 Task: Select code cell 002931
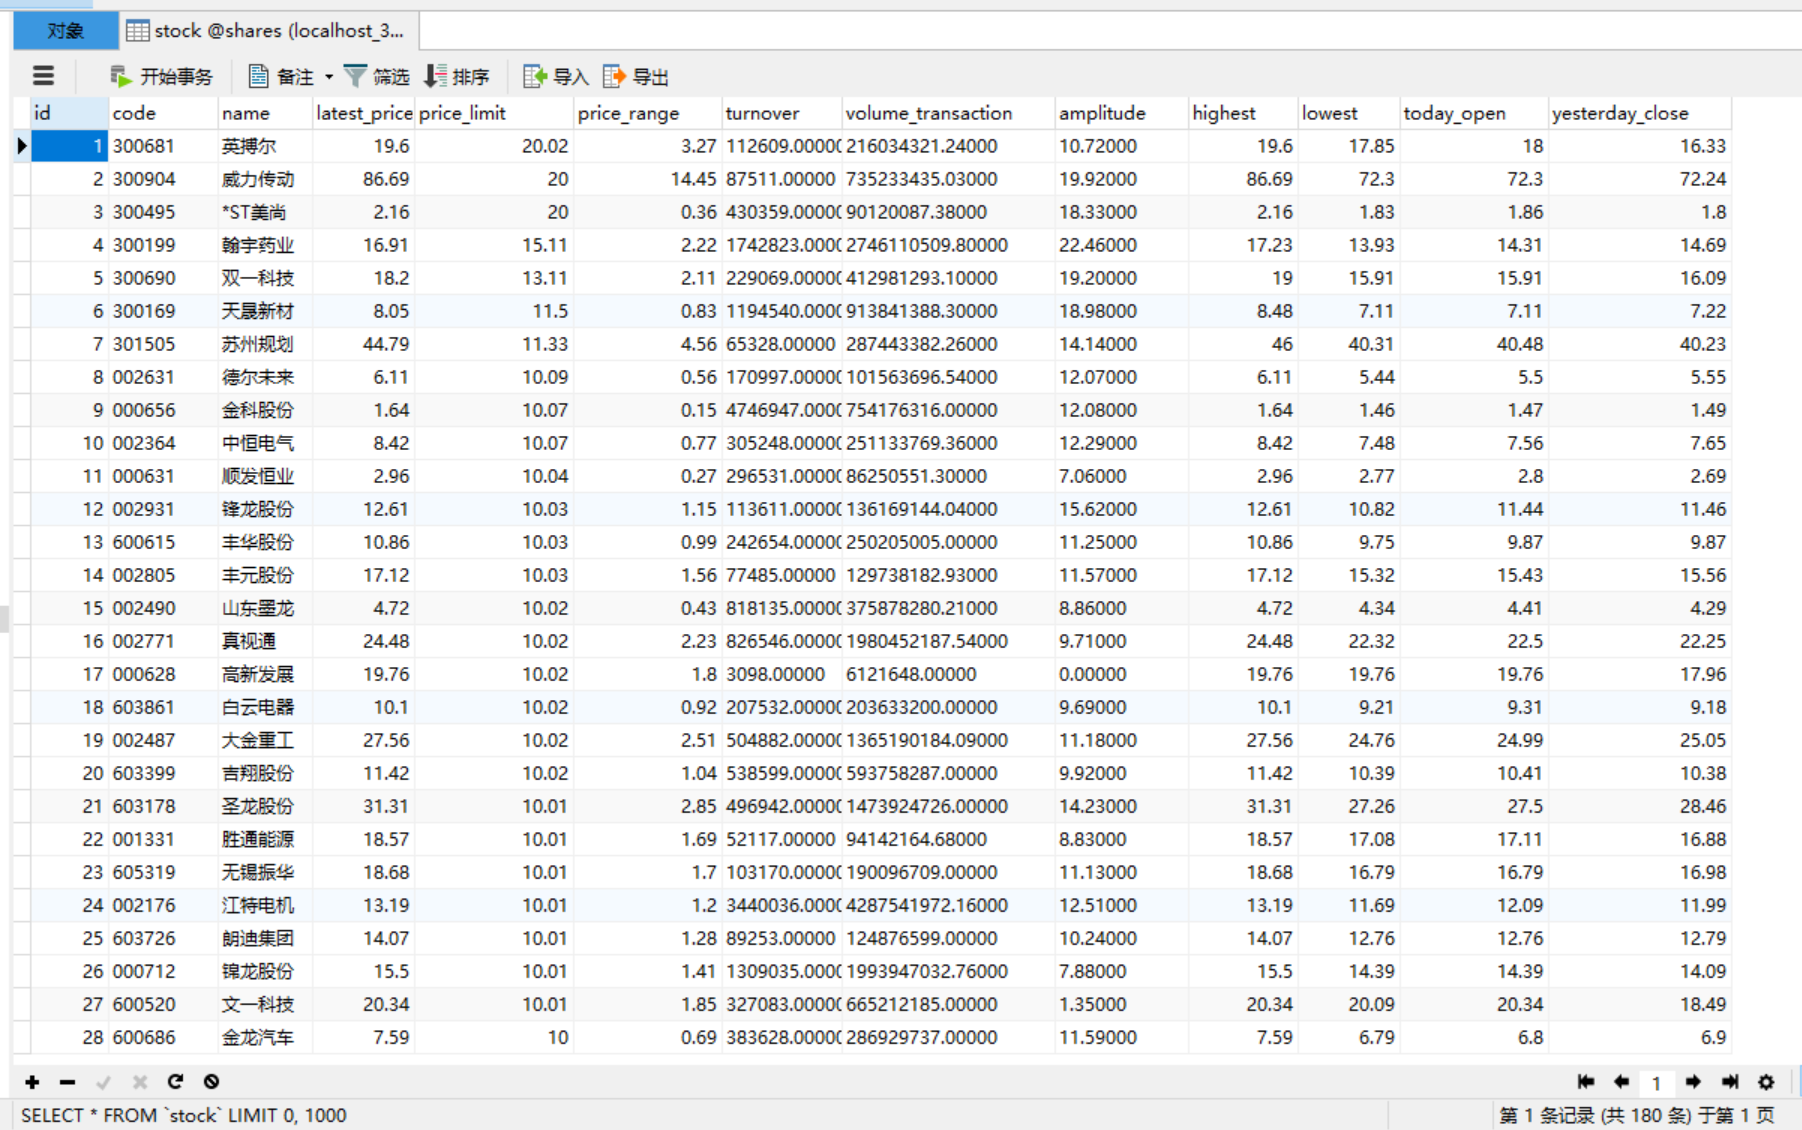point(163,509)
